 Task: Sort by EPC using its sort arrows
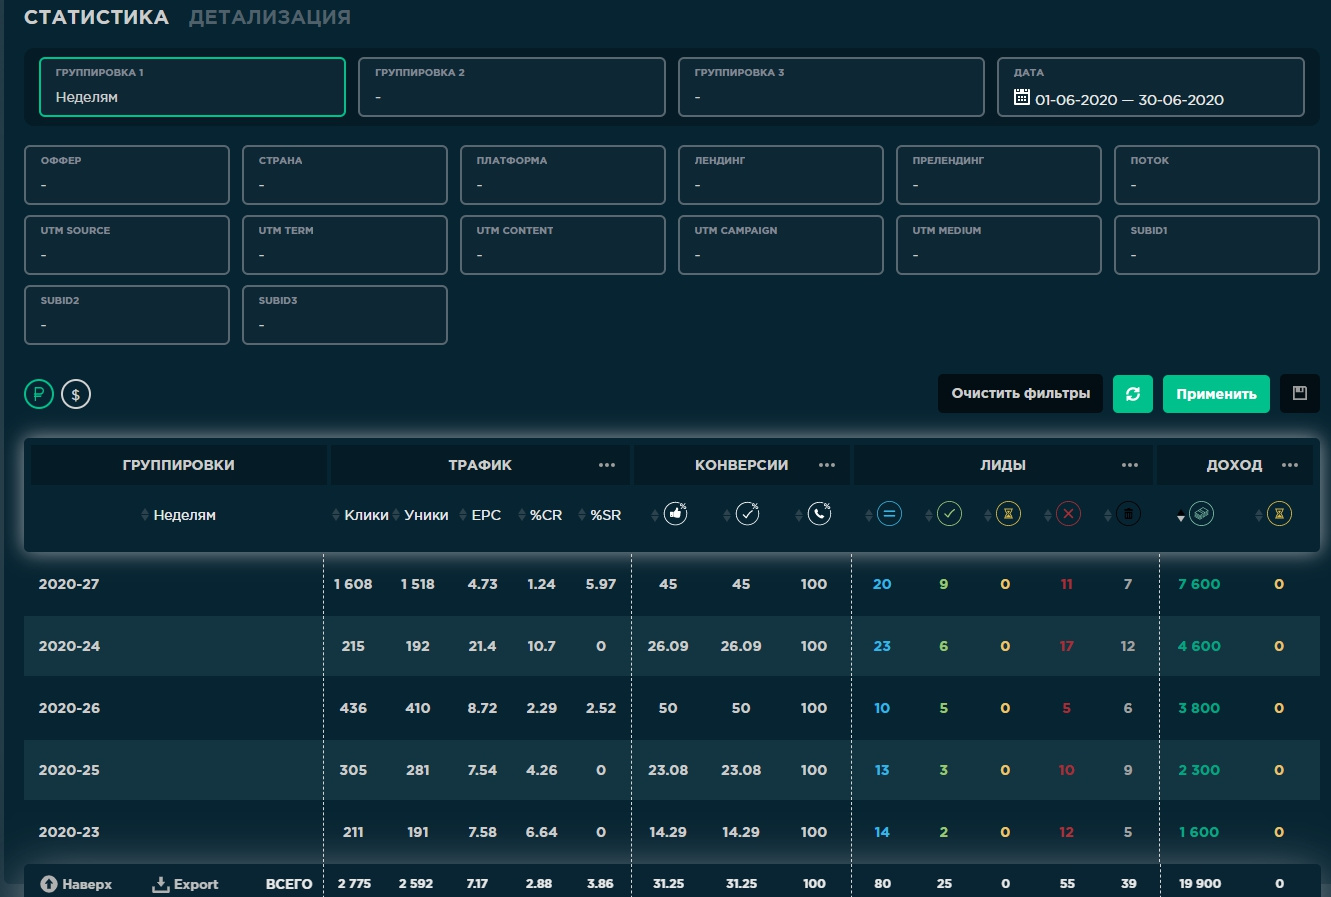tap(463, 515)
